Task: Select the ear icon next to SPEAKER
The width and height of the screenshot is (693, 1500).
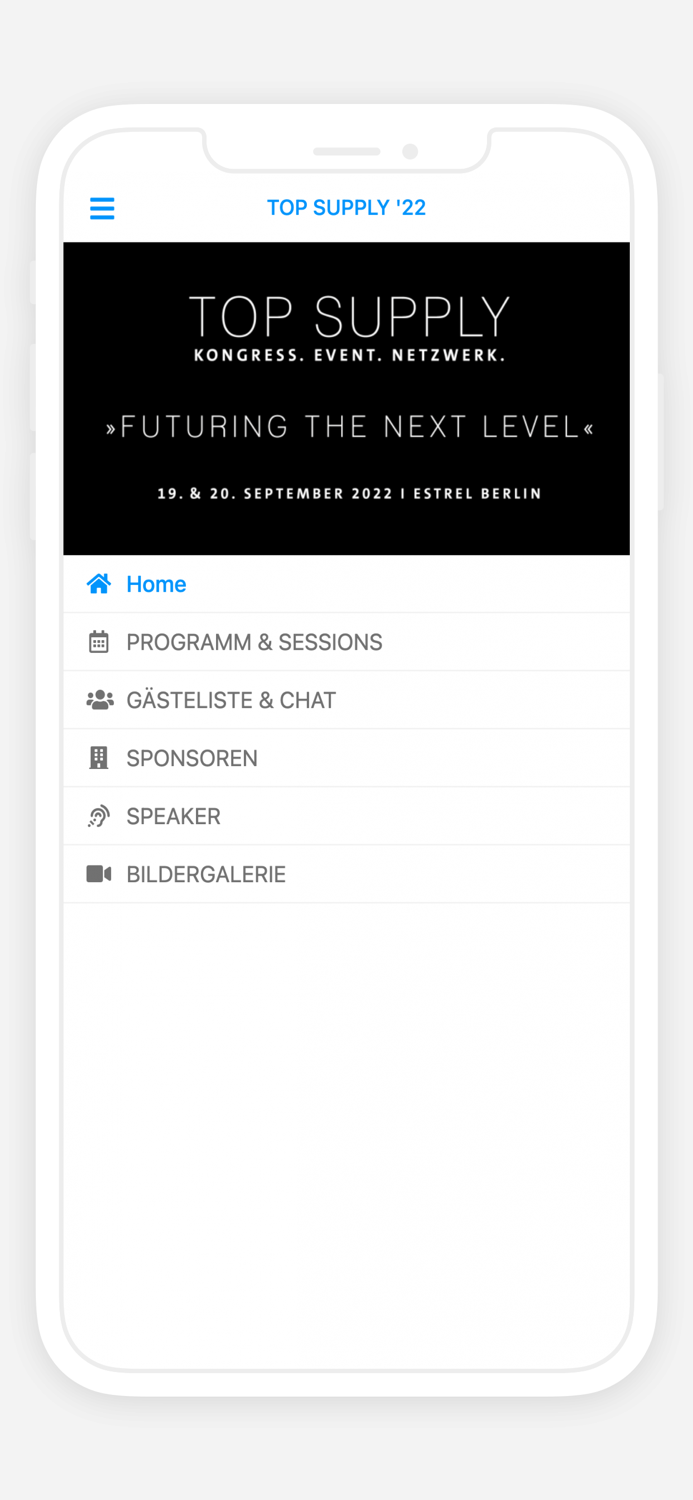Action: click(98, 816)
